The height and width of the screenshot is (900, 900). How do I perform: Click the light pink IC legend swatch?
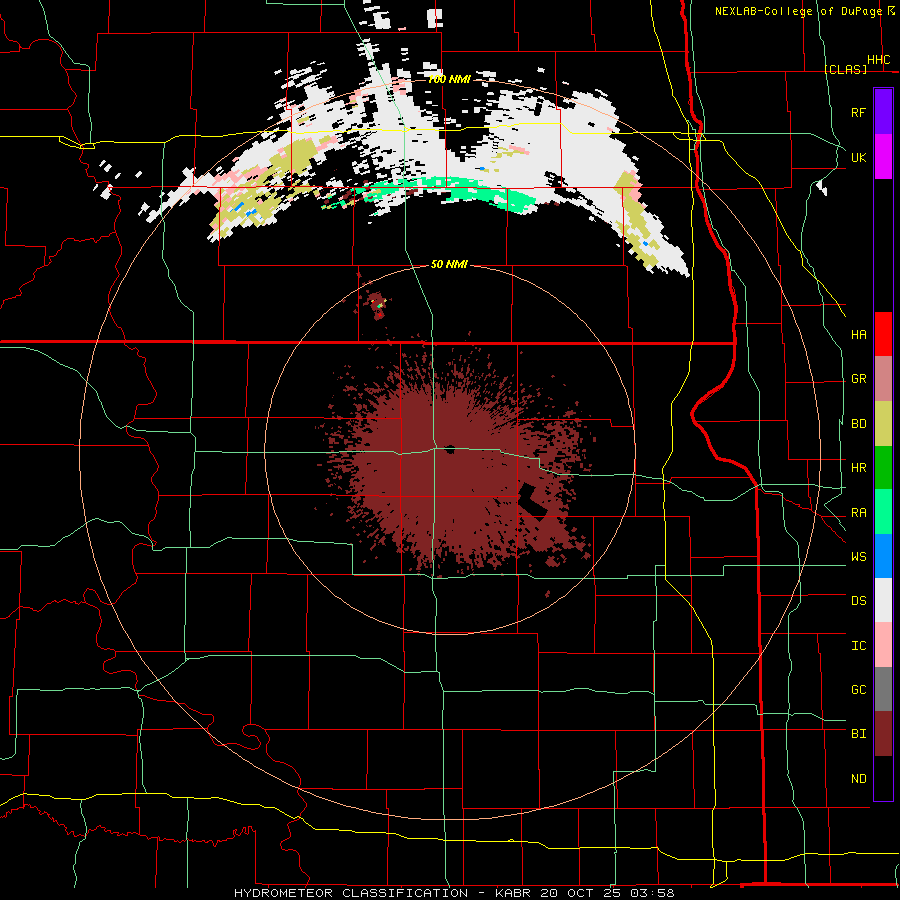coord(883,645)
